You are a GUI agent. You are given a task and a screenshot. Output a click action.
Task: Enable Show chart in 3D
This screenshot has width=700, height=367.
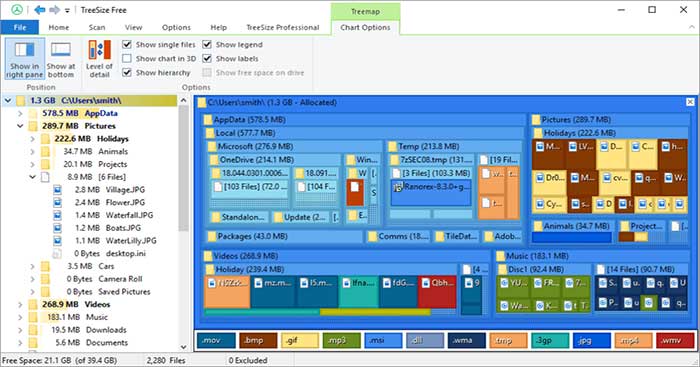[x=127, y=58]
